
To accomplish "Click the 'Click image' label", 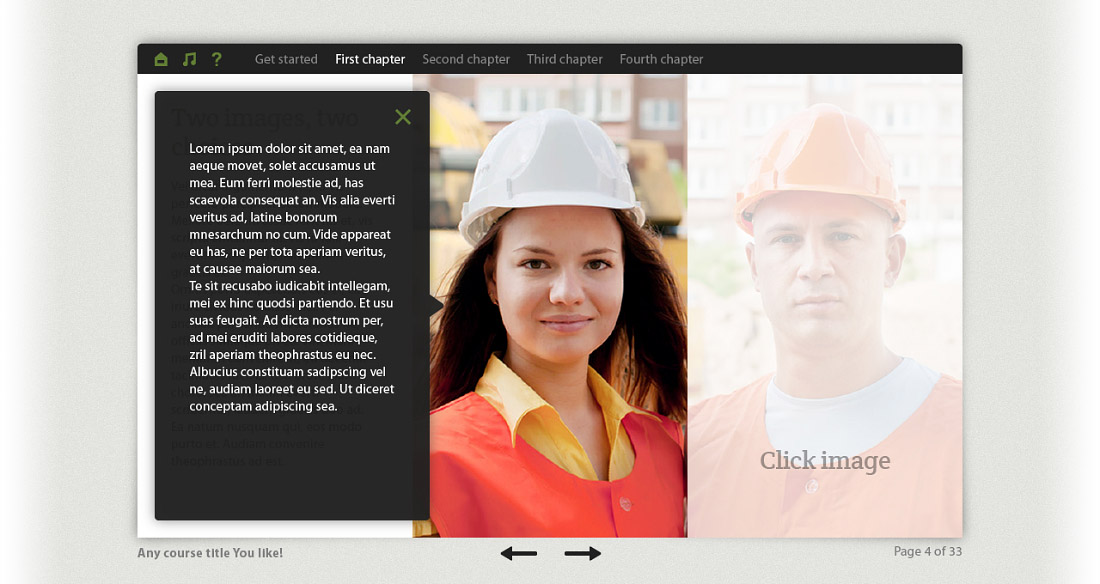I will [x=825, y=460].
